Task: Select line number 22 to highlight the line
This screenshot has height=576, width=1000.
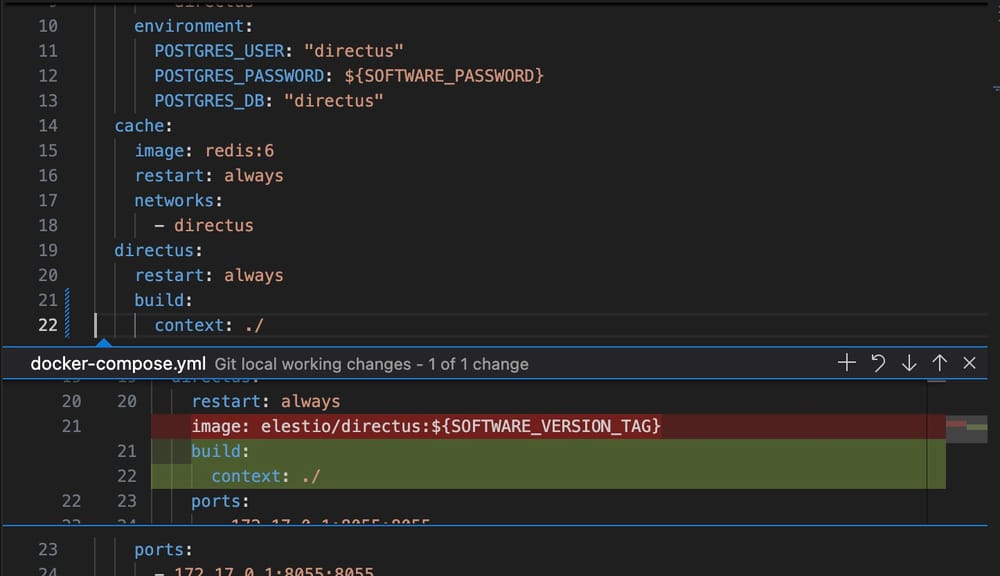Action: point(47,325)
